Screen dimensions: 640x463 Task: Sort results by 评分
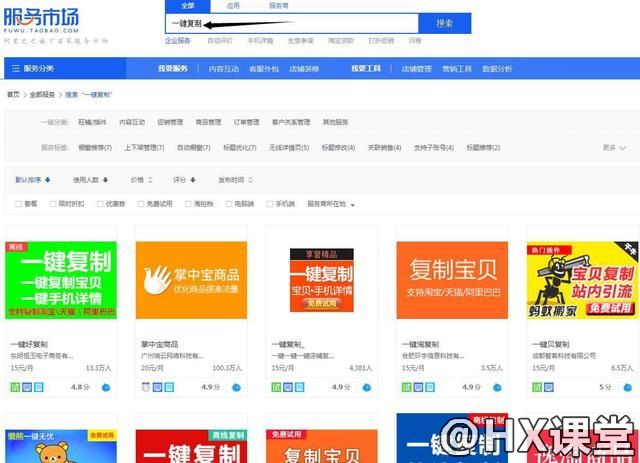click(184, 180)
